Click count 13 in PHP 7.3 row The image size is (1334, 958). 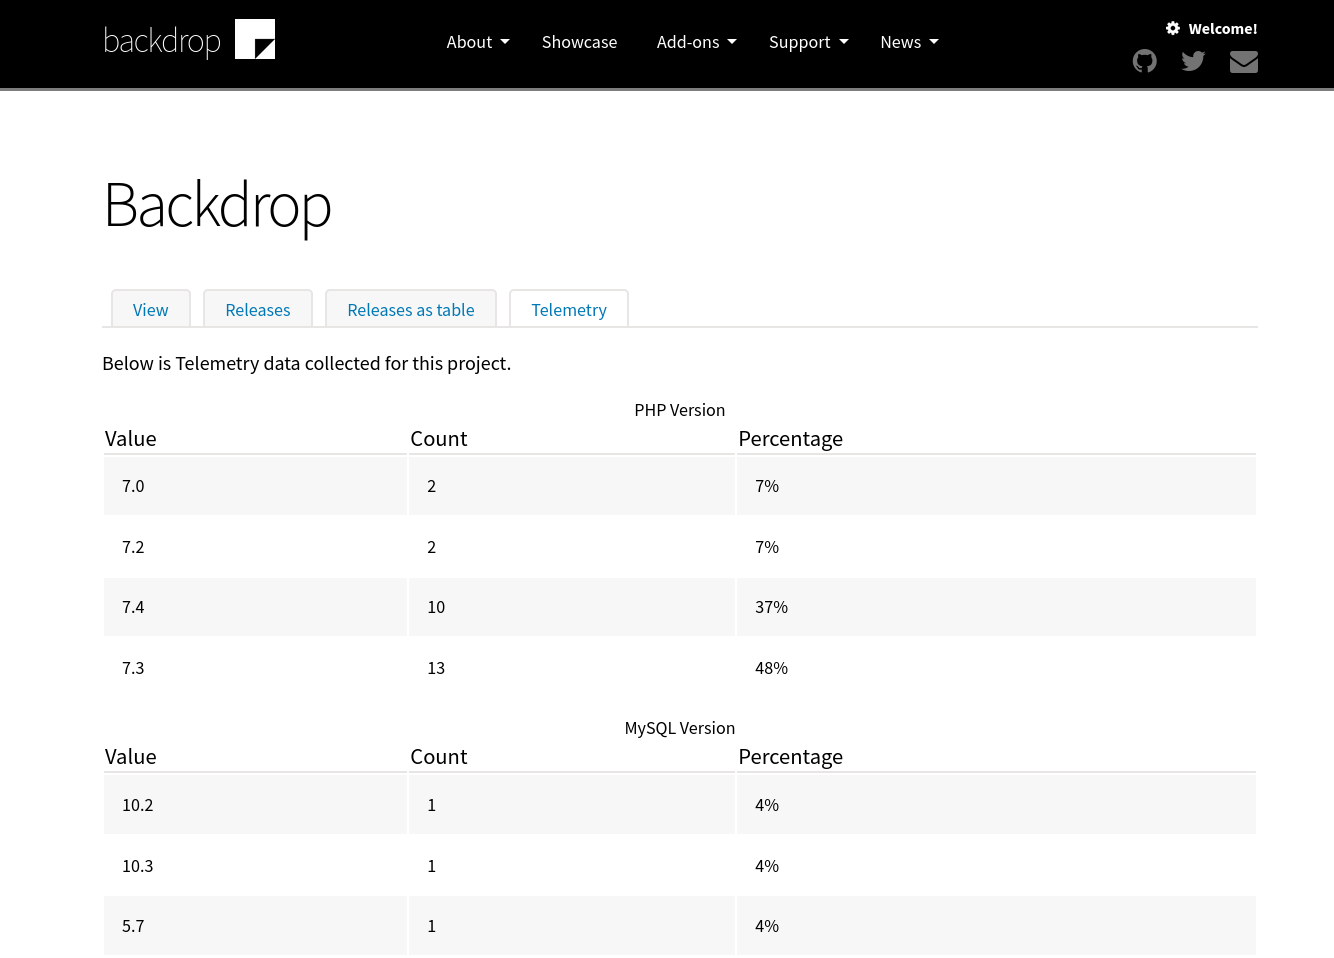[572, 668]
